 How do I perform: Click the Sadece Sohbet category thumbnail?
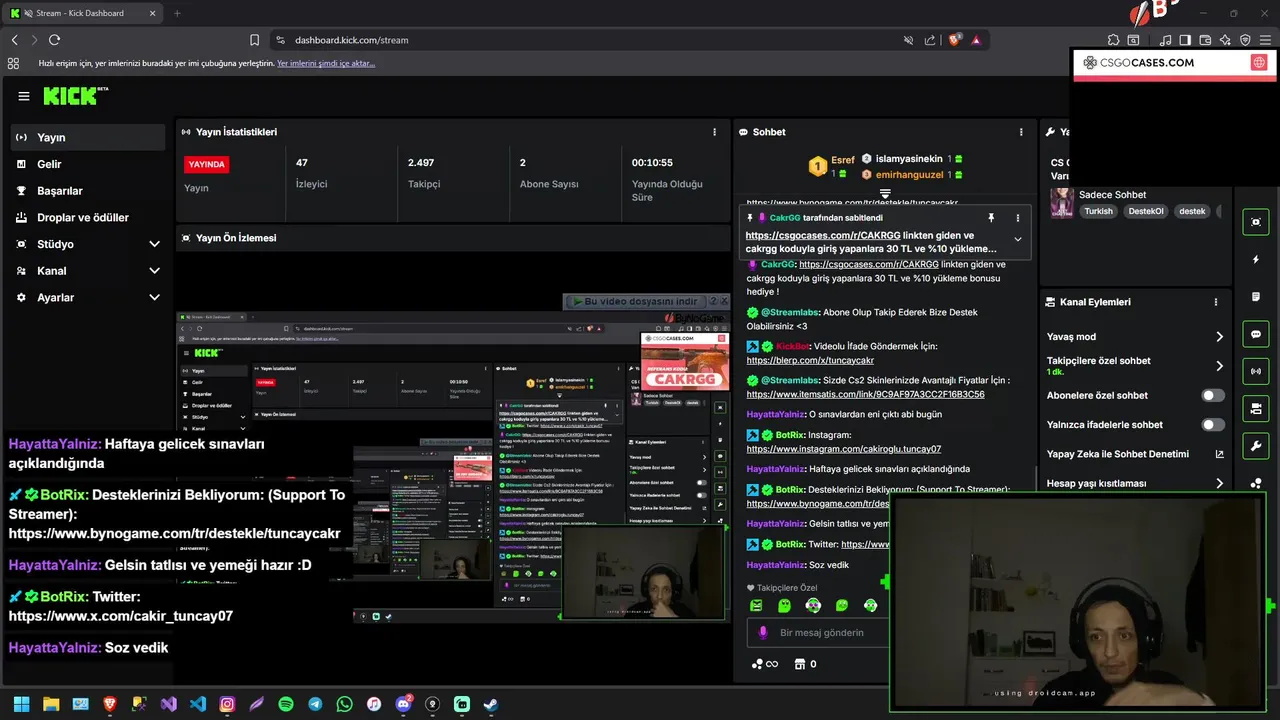tap(1061, 203)
